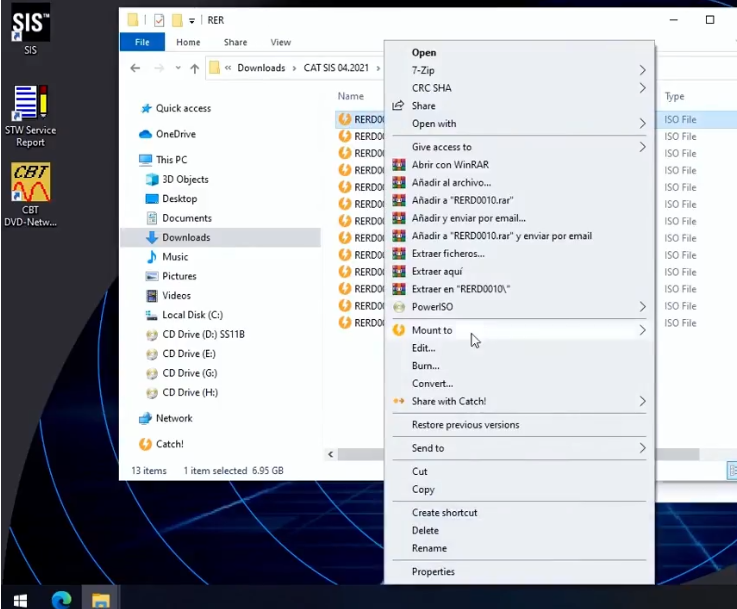Expand the Send to submenu arrow

[643, 448]
